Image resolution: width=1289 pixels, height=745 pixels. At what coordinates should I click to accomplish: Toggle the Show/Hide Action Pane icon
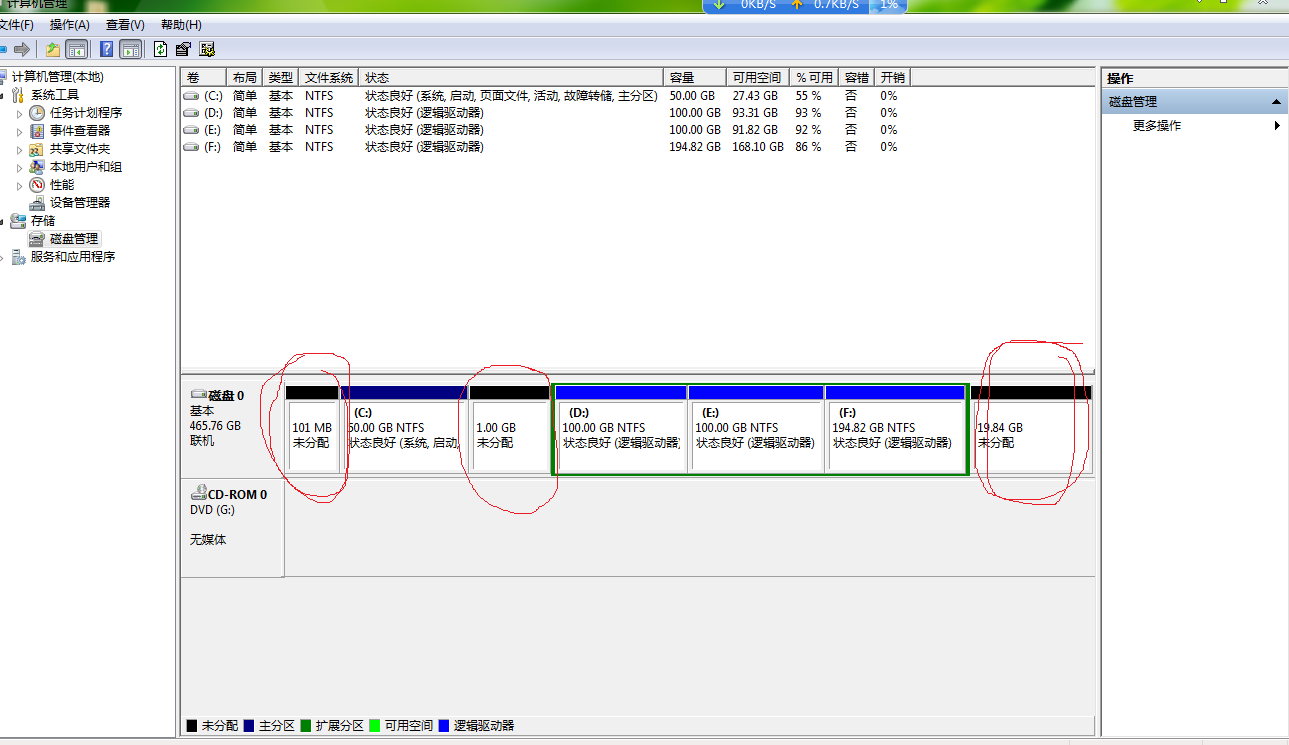click(130, 49)
